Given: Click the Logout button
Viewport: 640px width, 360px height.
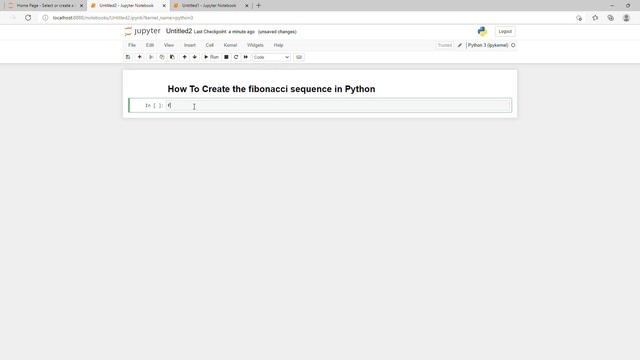Looking at the screenshot, I should pos(505,31).
